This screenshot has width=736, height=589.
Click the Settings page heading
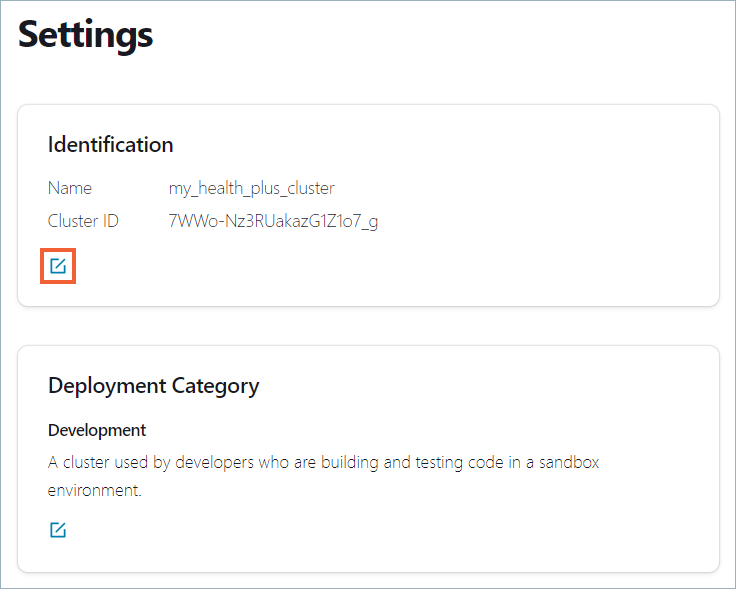click(86, 35)
